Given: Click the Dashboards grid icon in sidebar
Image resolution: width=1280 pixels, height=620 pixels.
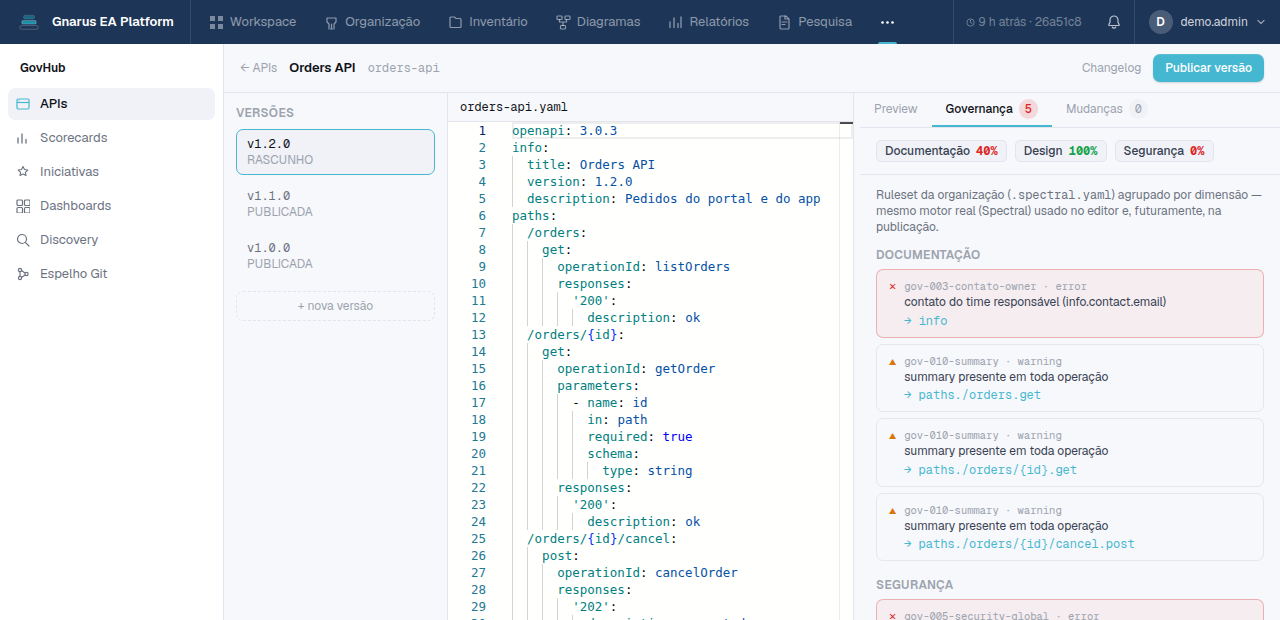Looking at the screenshot, I should (23, 206).
